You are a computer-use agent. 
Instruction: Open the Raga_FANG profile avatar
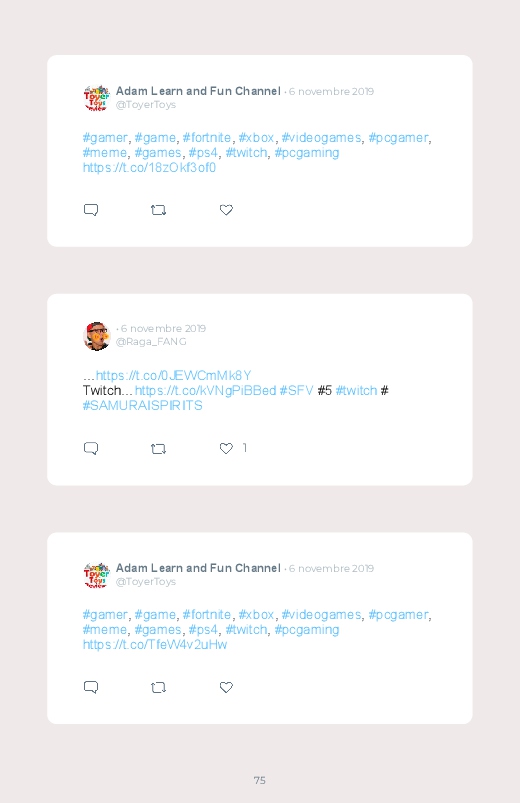point(96,336)
